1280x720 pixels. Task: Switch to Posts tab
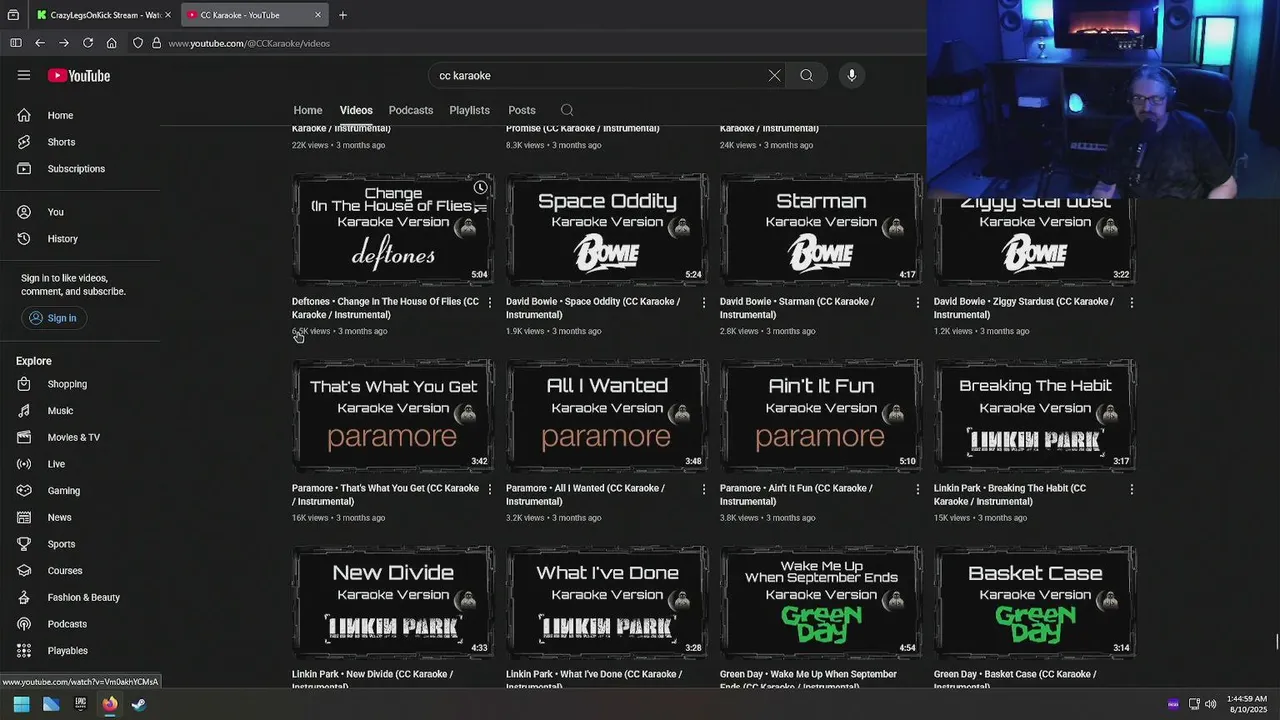(522, 110)
